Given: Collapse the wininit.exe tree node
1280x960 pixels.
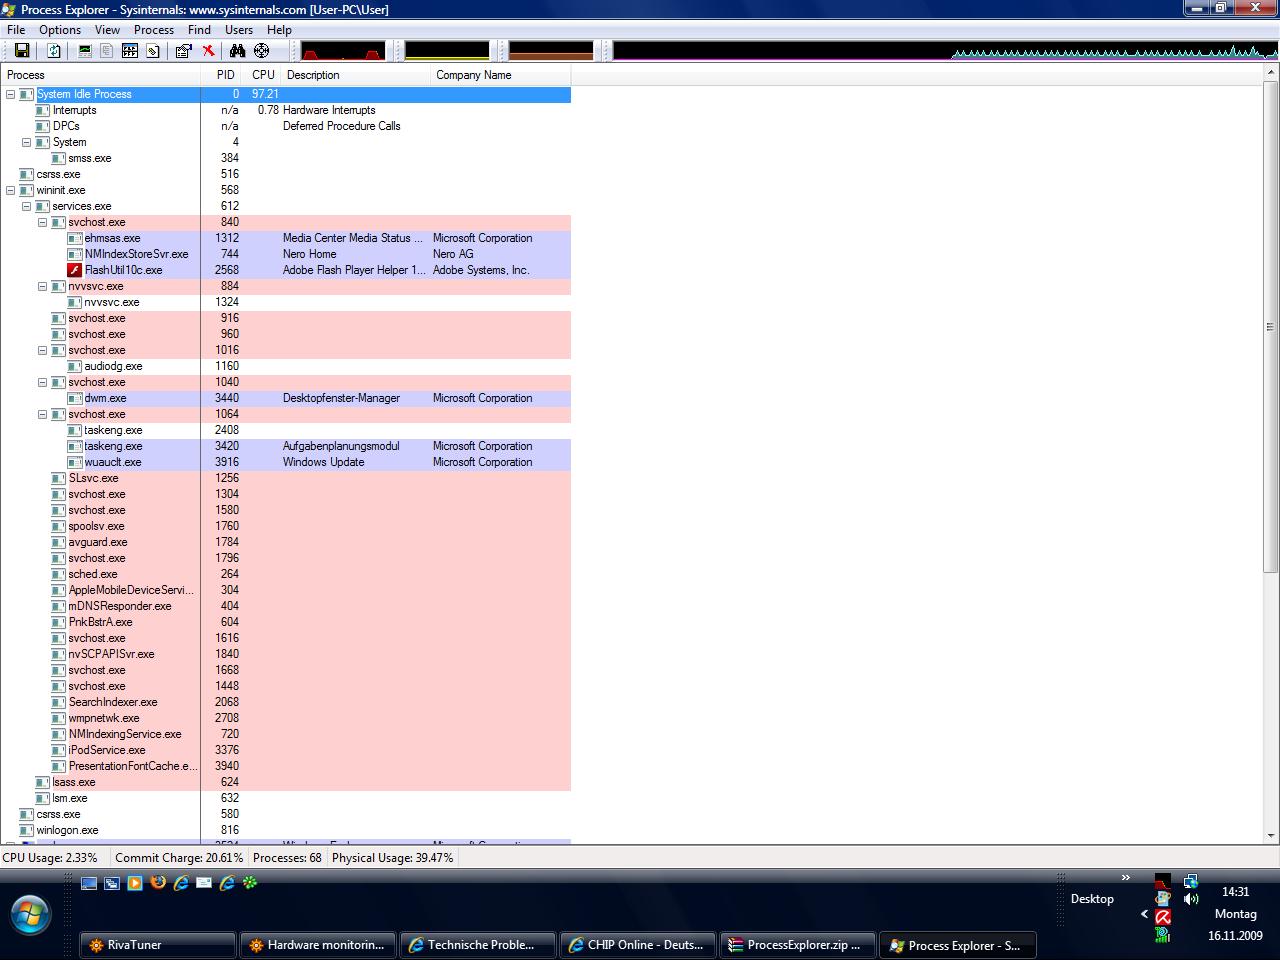Looking at the screenshot, I should [x=11, y=190].
